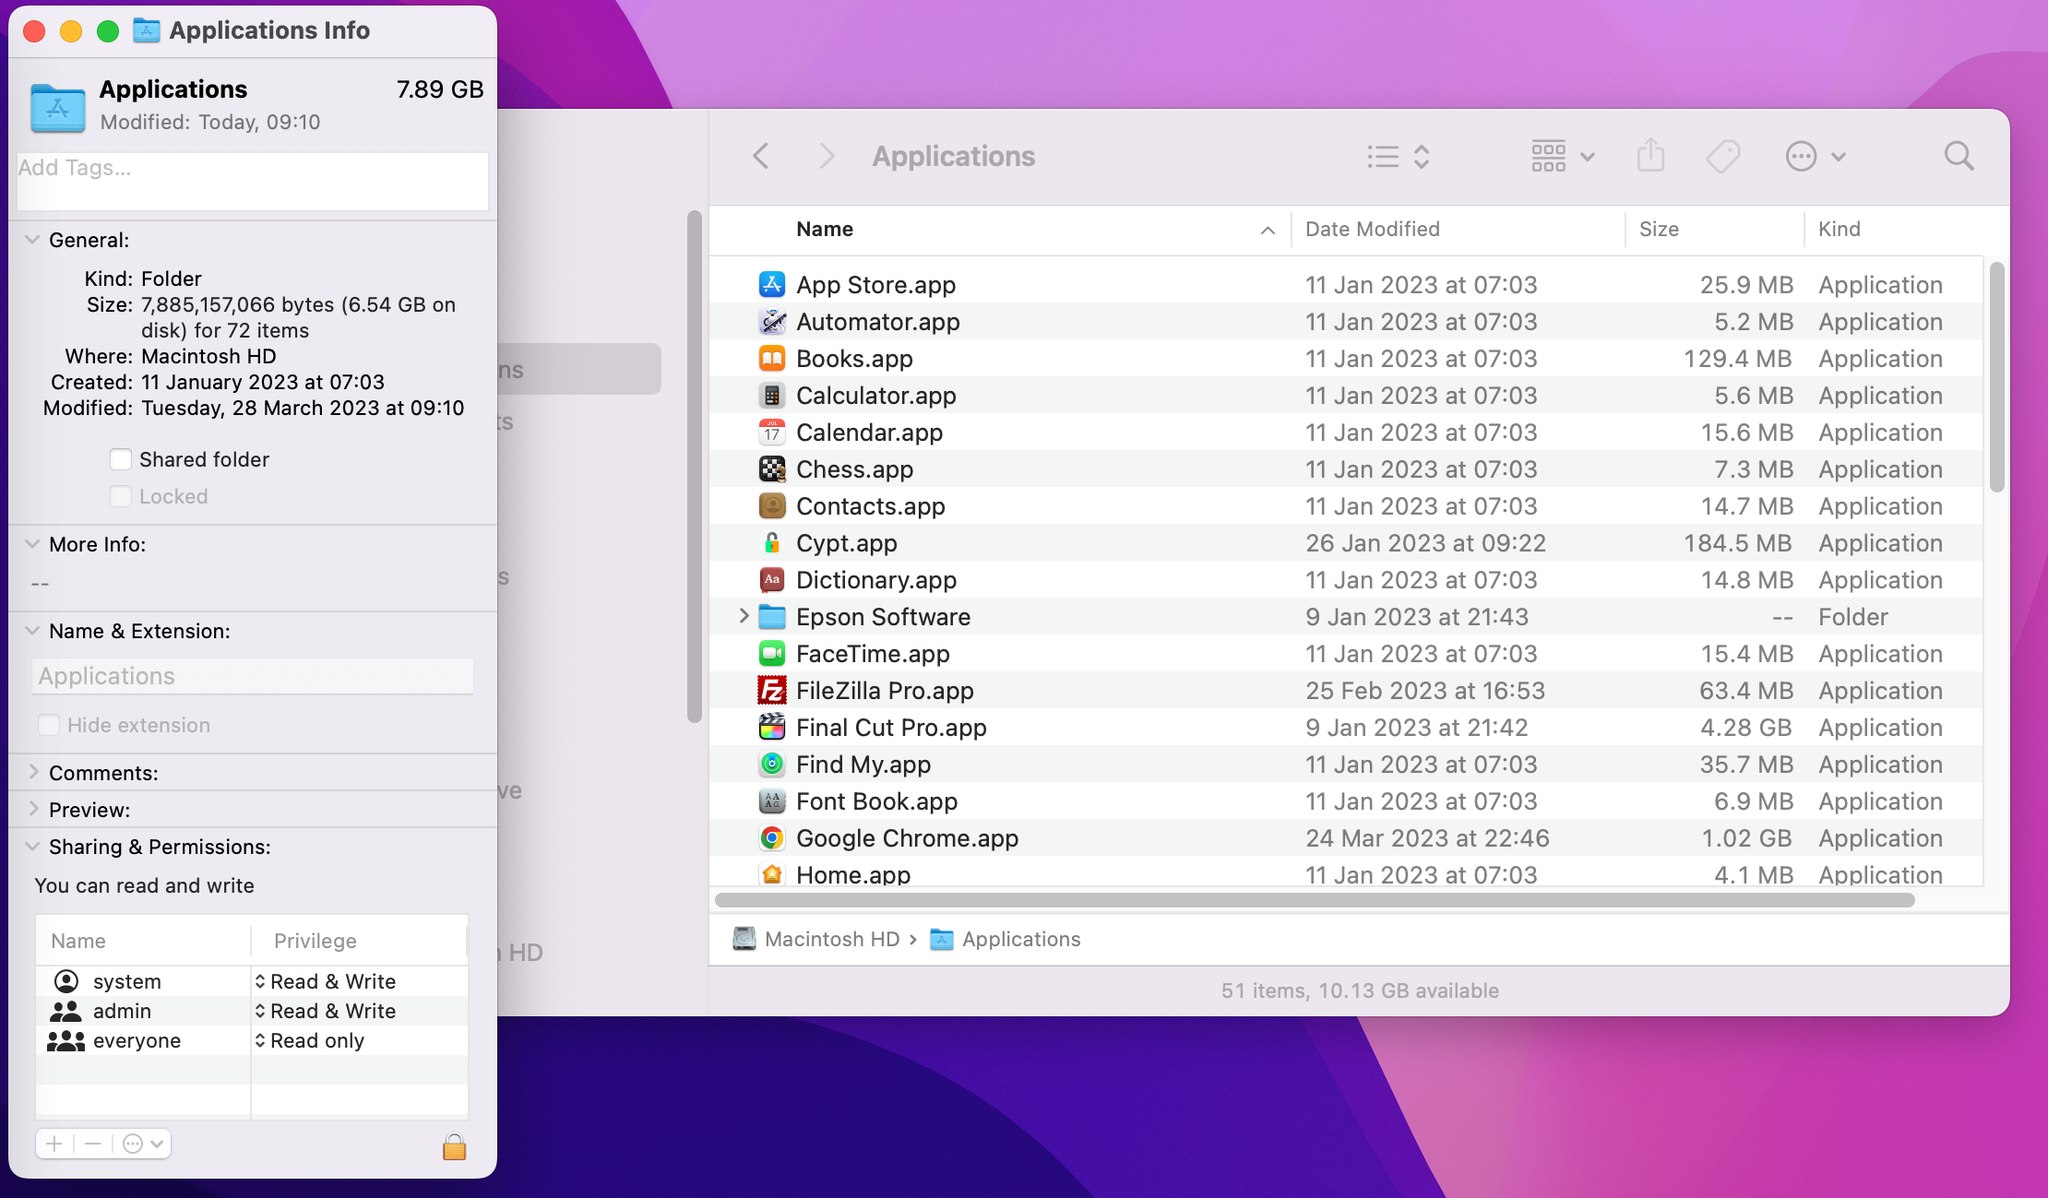Toggle the Locked checkbox
This screenshot has height=1198, width=2048.
pyautogui.click(x=120, y=496)
